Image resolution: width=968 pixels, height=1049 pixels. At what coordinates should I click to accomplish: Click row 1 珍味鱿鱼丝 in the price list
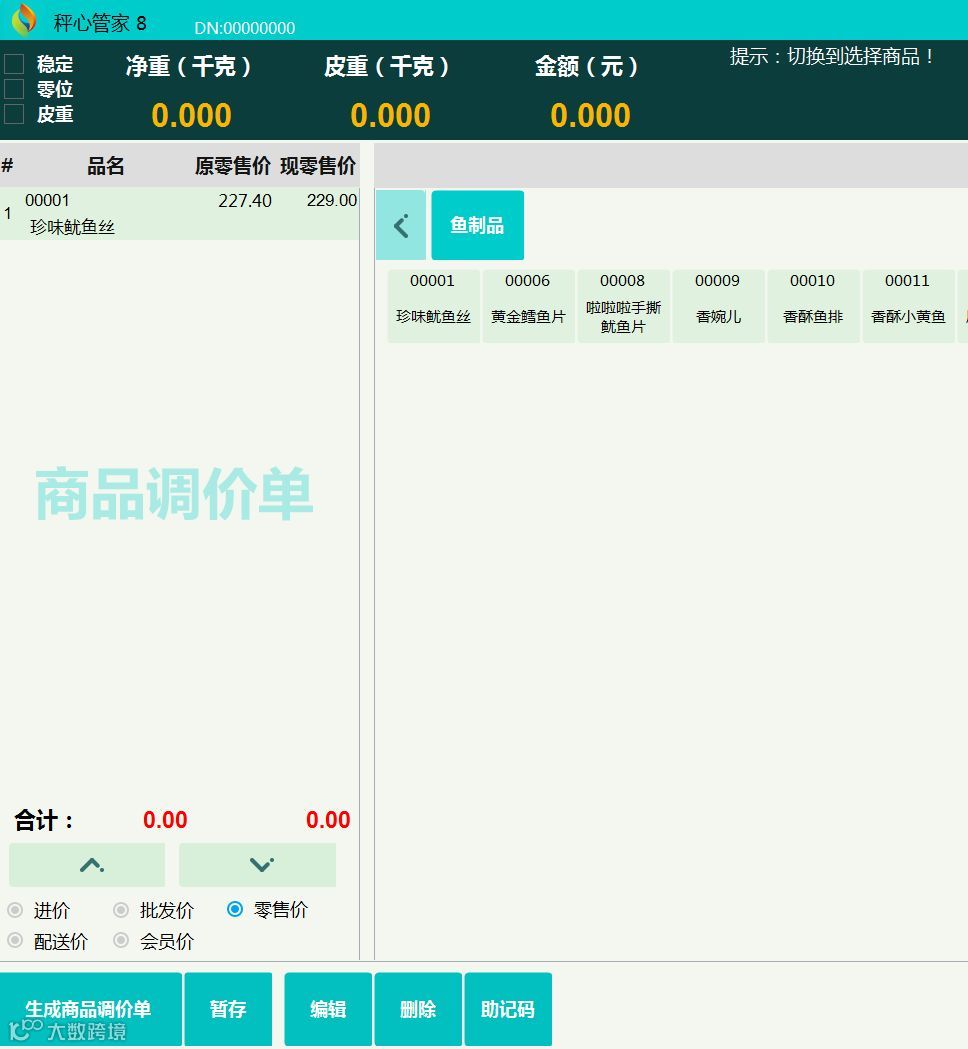tap(180, 213)
